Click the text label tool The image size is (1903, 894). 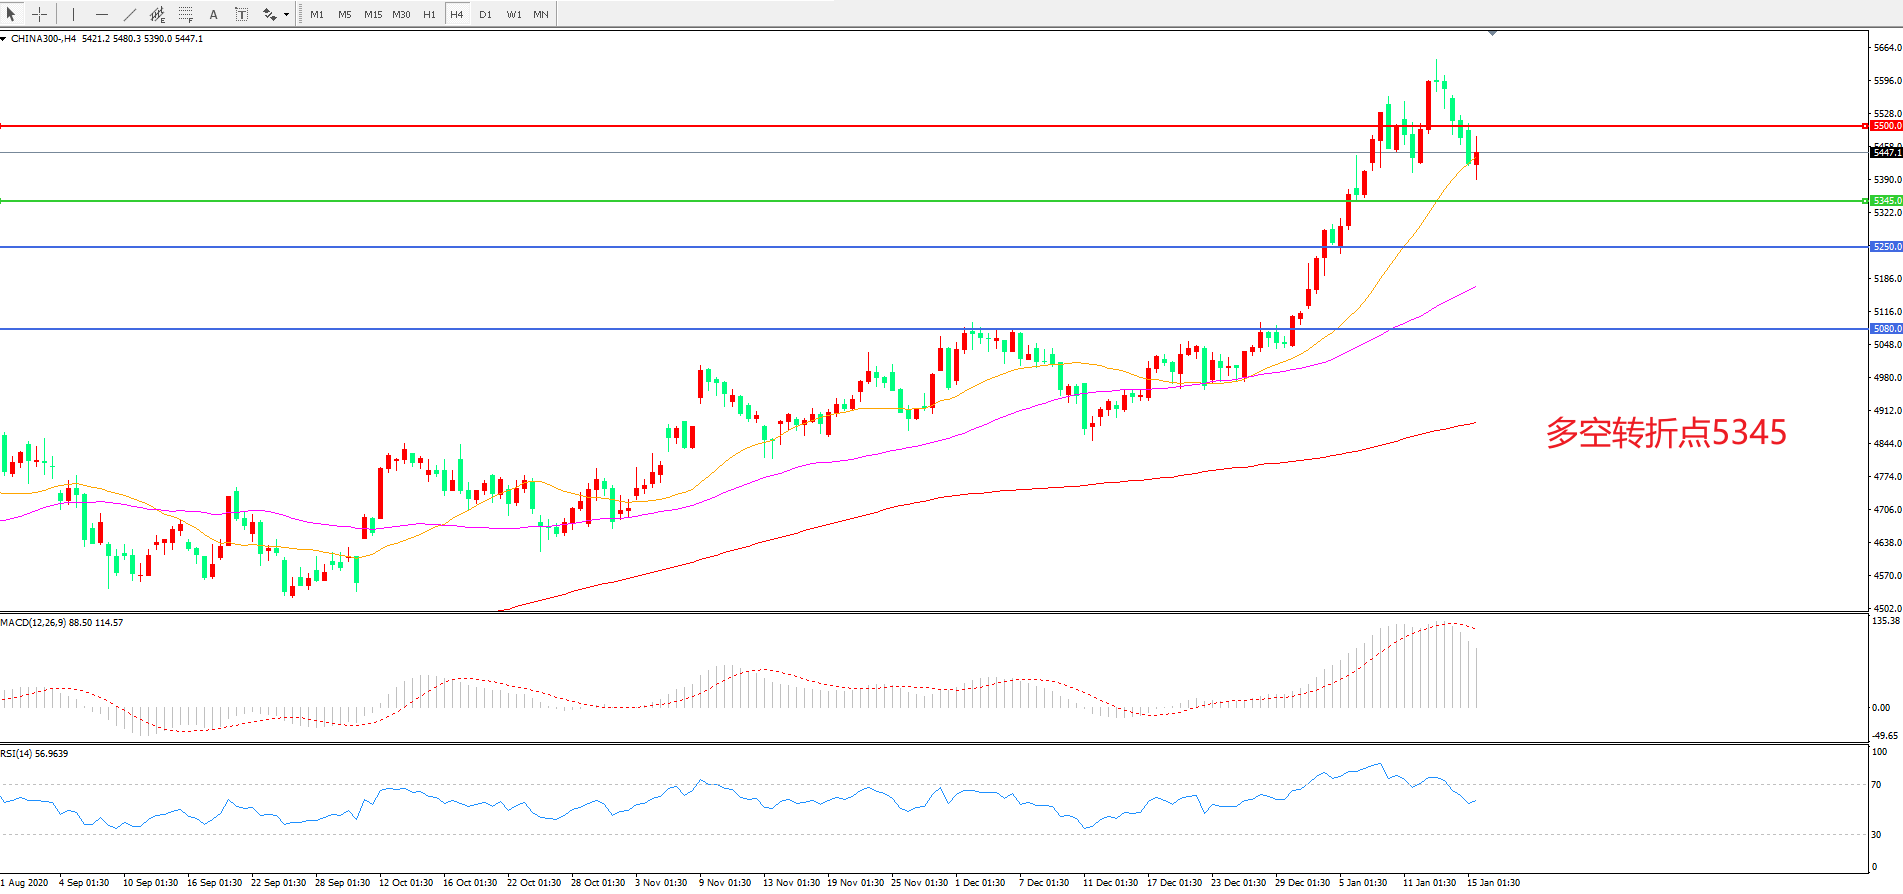241,14
